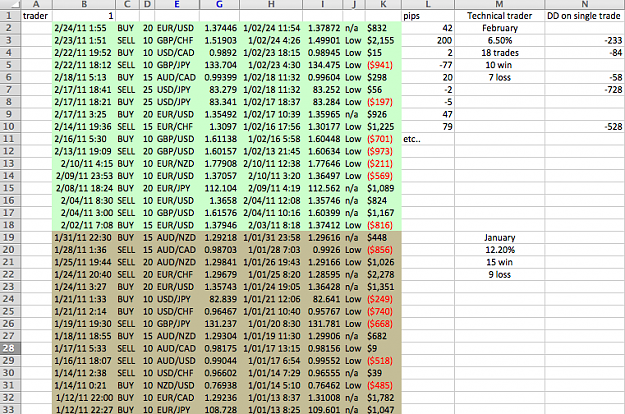Click loss cell ($973)
The height and width of the screenshot is (414, 625).
tap(383, 151)
